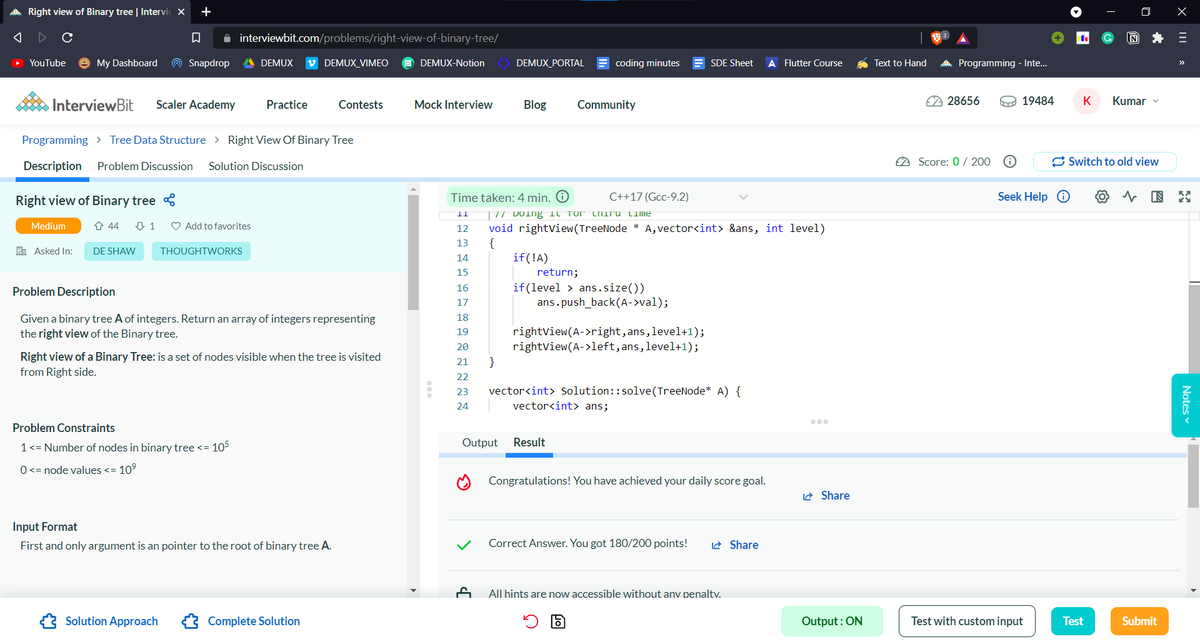Click the THOUGHTWORKS company tag
Viewport: 1200px width, 644px height.
201,251
